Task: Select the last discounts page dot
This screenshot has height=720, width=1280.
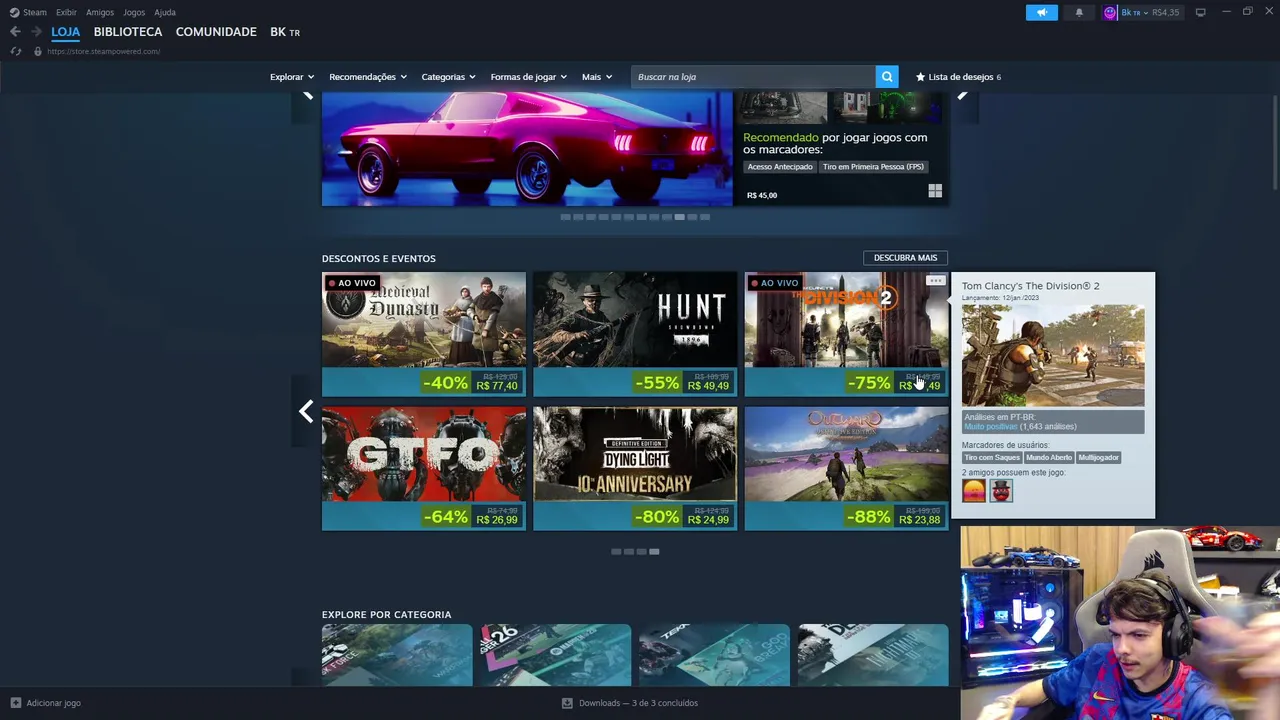Action: 654,552
